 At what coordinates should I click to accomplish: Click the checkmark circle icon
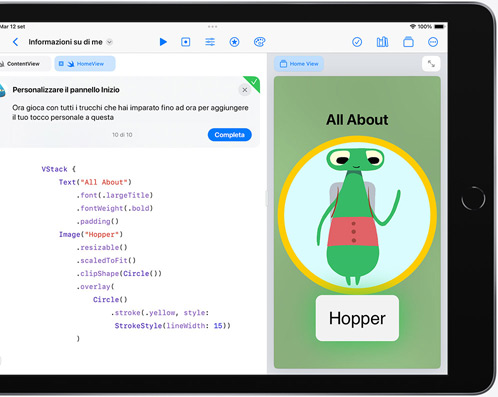[x=357, y=42]
